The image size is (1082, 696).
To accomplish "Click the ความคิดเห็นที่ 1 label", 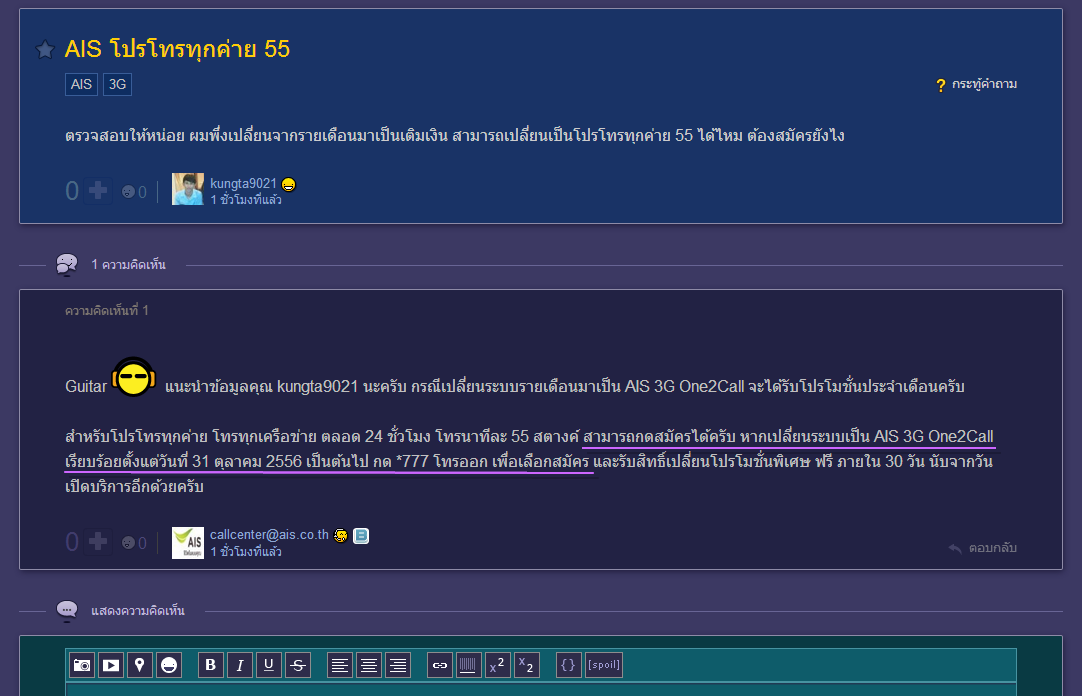I will coord(107,310).
